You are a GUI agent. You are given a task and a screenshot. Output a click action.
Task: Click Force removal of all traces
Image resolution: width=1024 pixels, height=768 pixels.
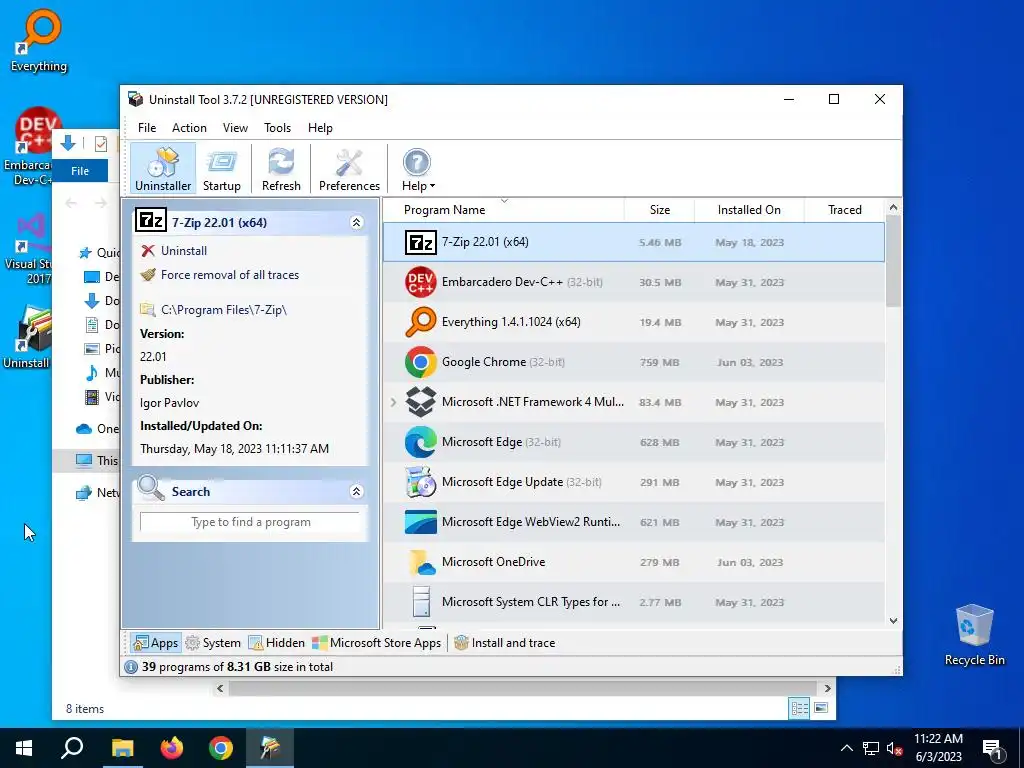click(229, 275)
